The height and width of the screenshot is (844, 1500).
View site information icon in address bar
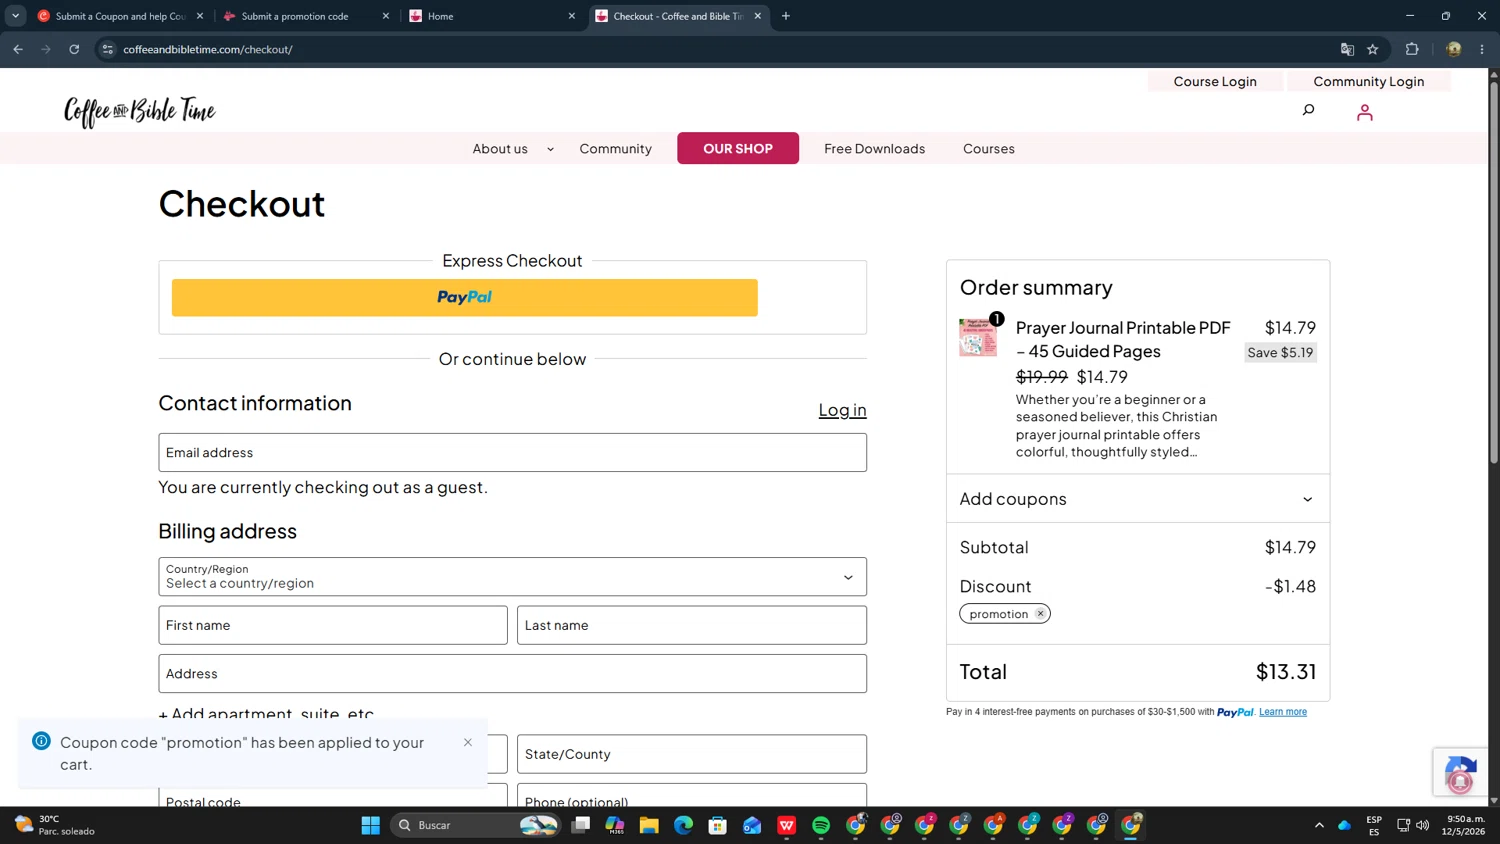tap(108, 49)
